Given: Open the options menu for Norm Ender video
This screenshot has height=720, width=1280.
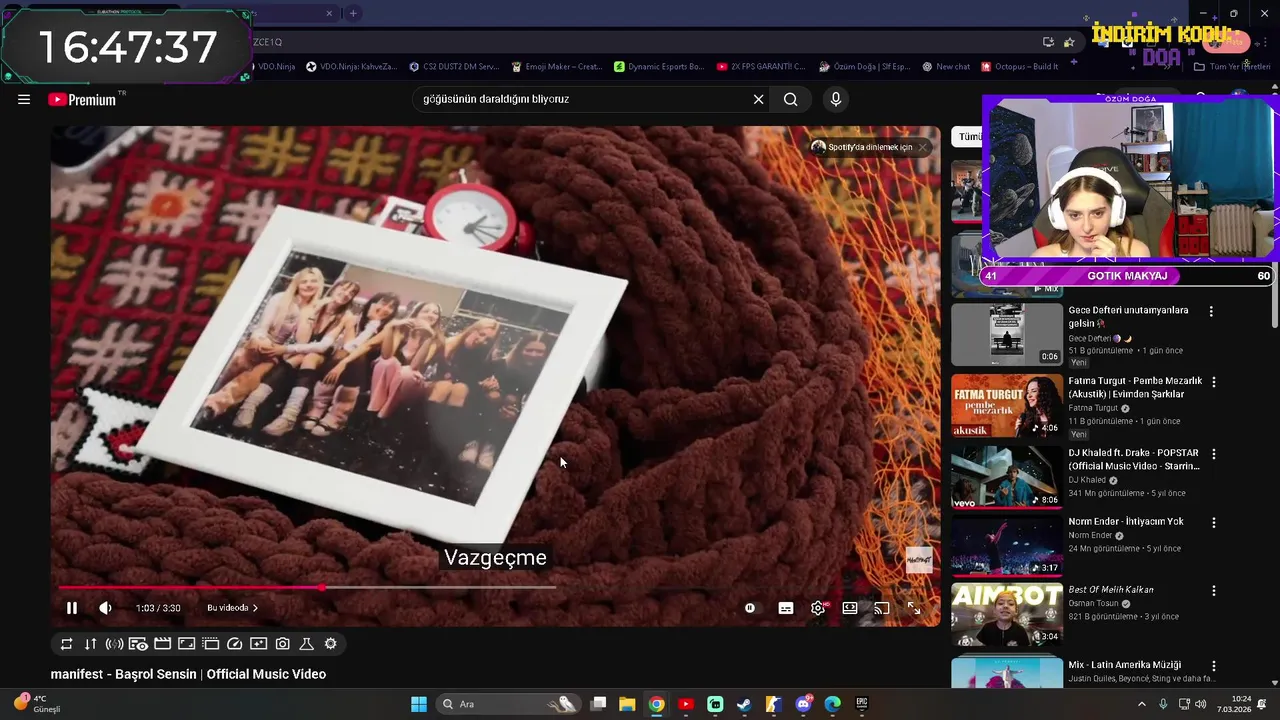Looking at the screenshot, I should [x=1214, y=522].
